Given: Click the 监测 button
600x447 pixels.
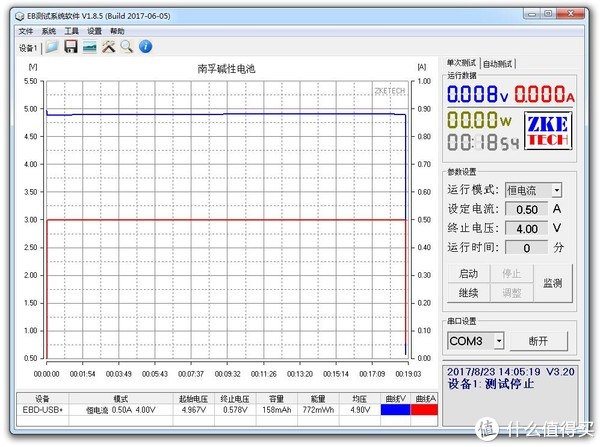Looking at the screenshot, I should click(x=553, y=283).
